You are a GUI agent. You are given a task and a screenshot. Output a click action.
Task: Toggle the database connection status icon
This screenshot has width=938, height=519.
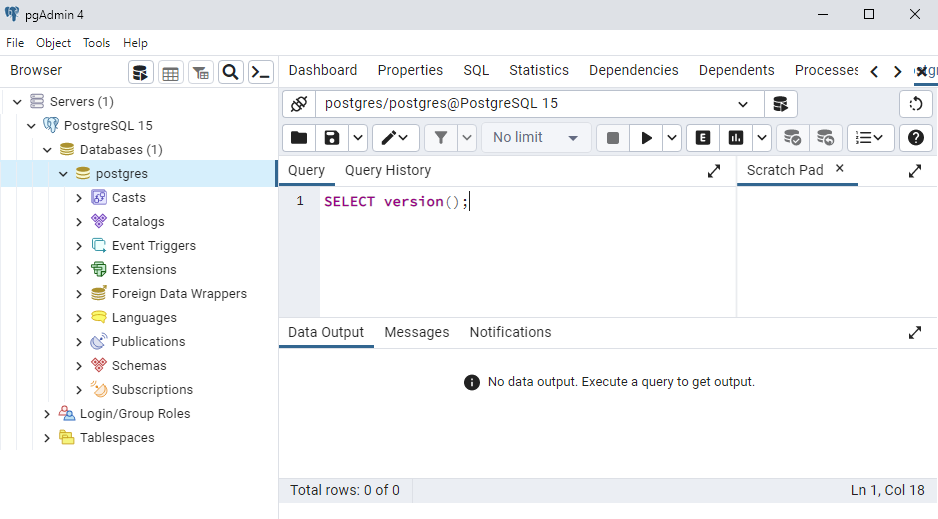(298, 104)
